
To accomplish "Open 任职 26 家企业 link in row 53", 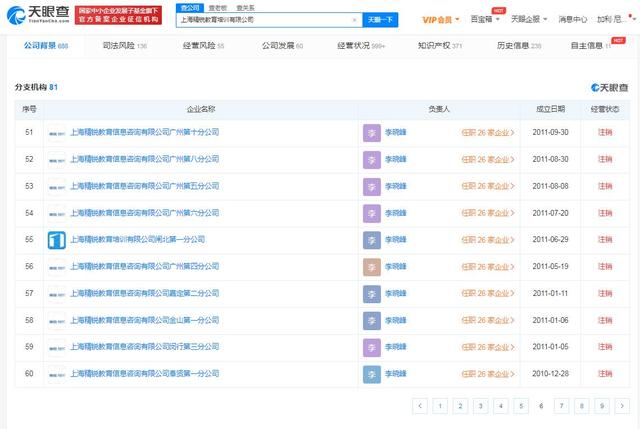I will [x=488, y=187].
